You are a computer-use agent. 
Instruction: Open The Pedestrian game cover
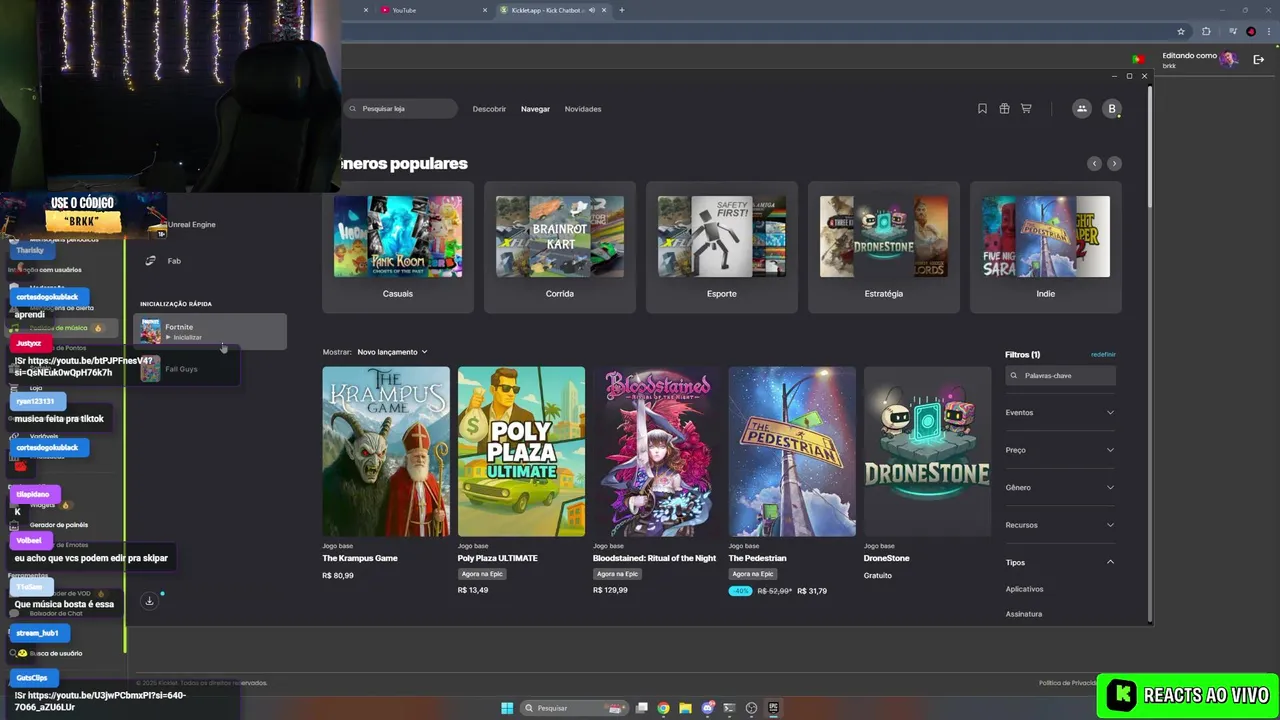tap(792, 451)
